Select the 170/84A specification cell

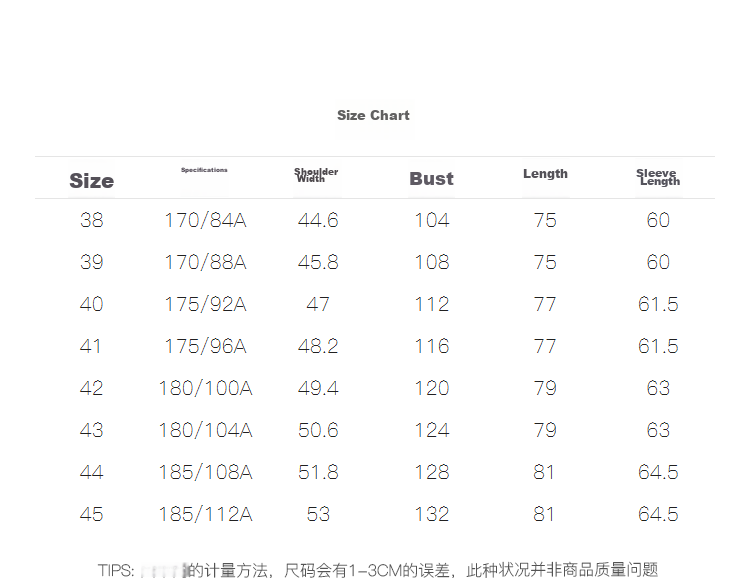[x=205, y=220]
